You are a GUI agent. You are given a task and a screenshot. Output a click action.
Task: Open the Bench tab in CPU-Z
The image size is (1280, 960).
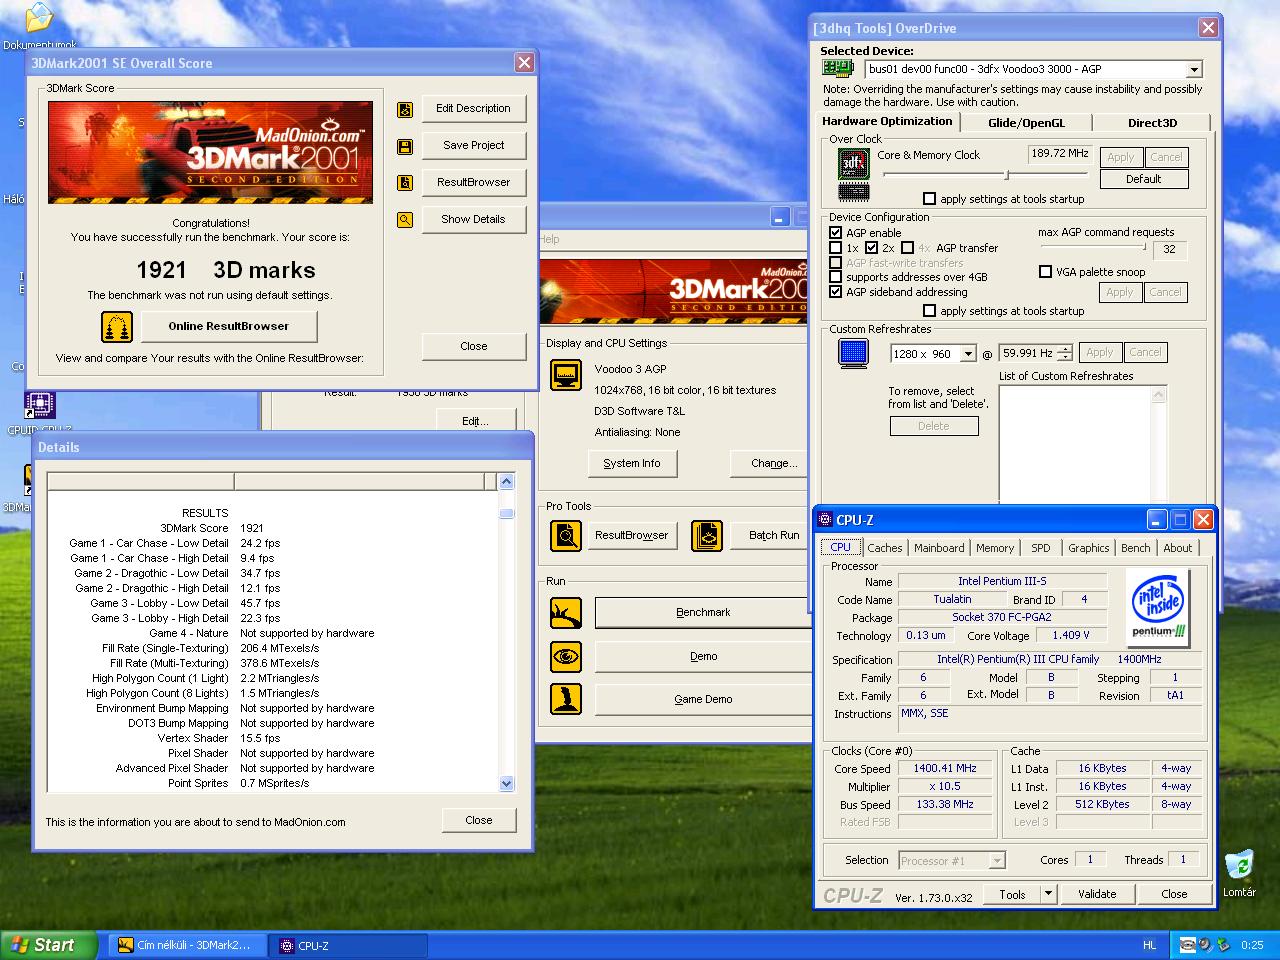point(1136,548)
